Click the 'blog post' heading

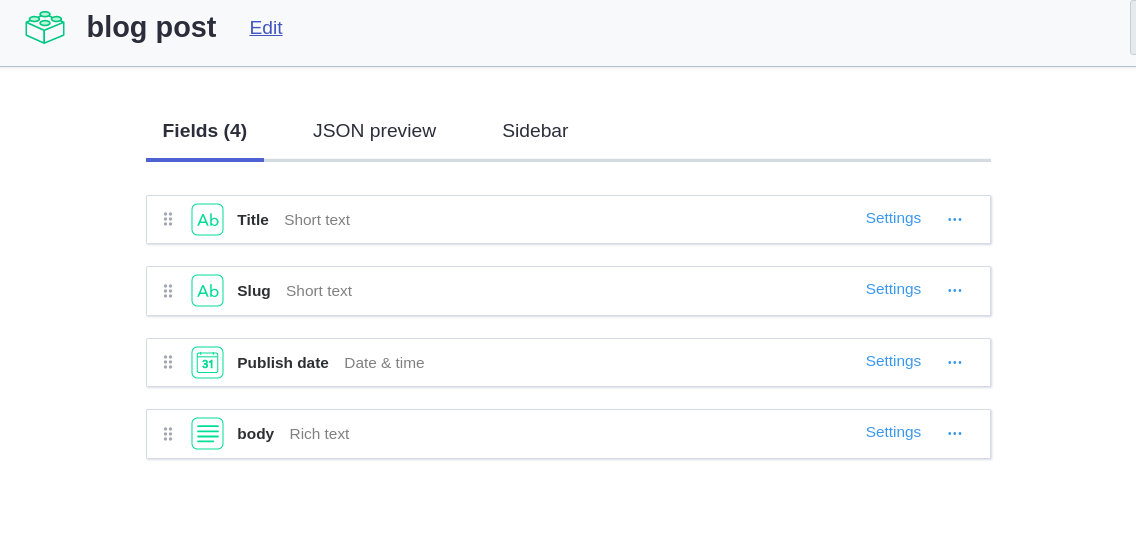click(151, 28)
